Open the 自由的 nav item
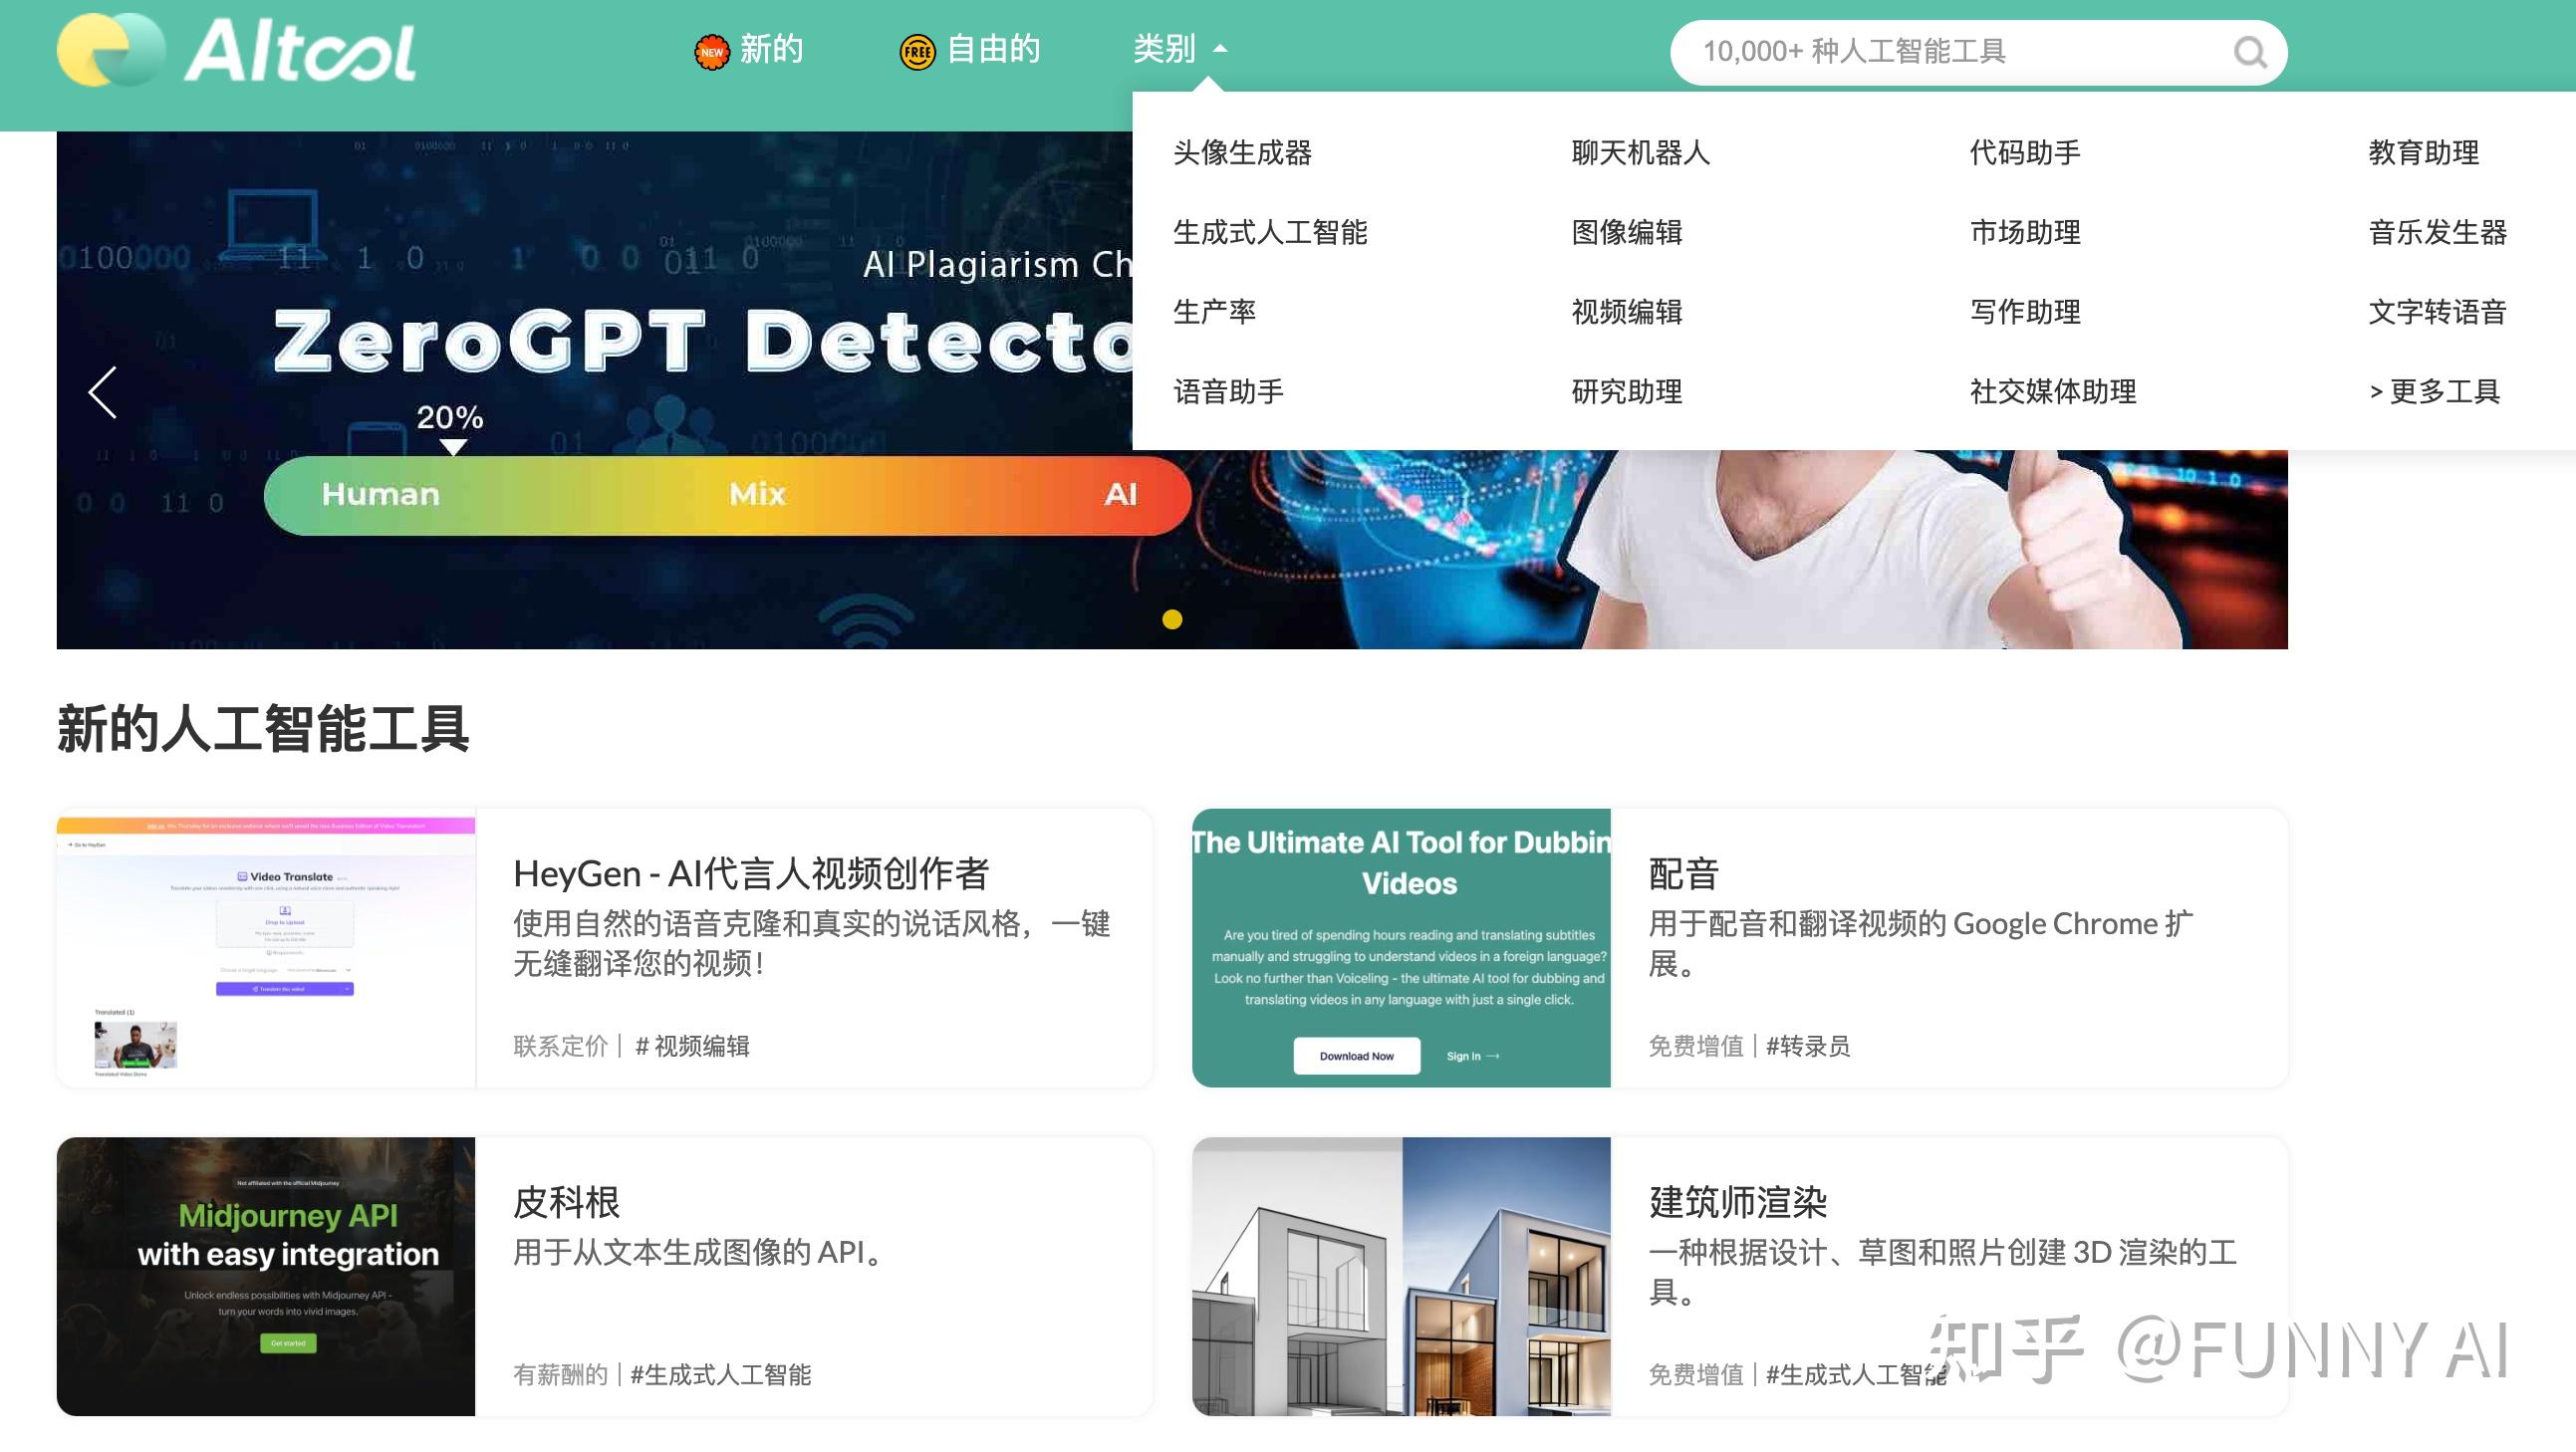2576x1452 pixels. point(993,49)
